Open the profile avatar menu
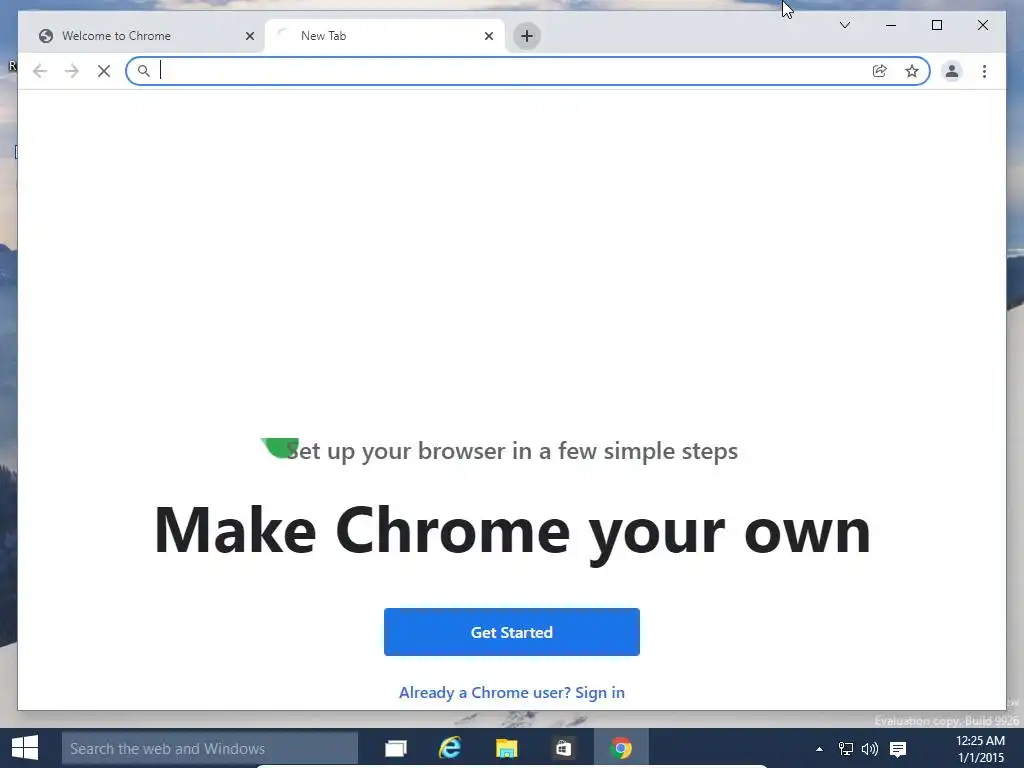Image resolution: width=1024 pixels, height=768 pixels. (x=952, y=71)
